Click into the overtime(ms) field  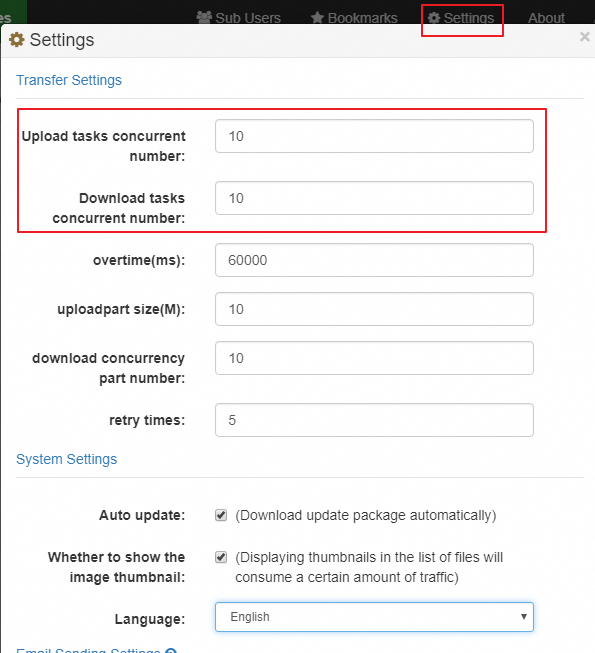point(374,260)
